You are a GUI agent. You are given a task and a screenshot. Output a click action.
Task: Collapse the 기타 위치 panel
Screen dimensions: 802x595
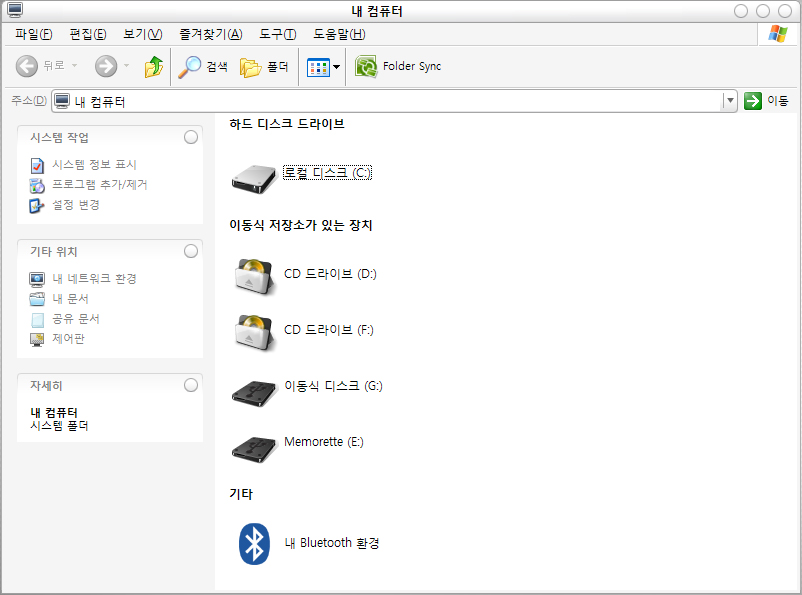click(x=191, y=251)
